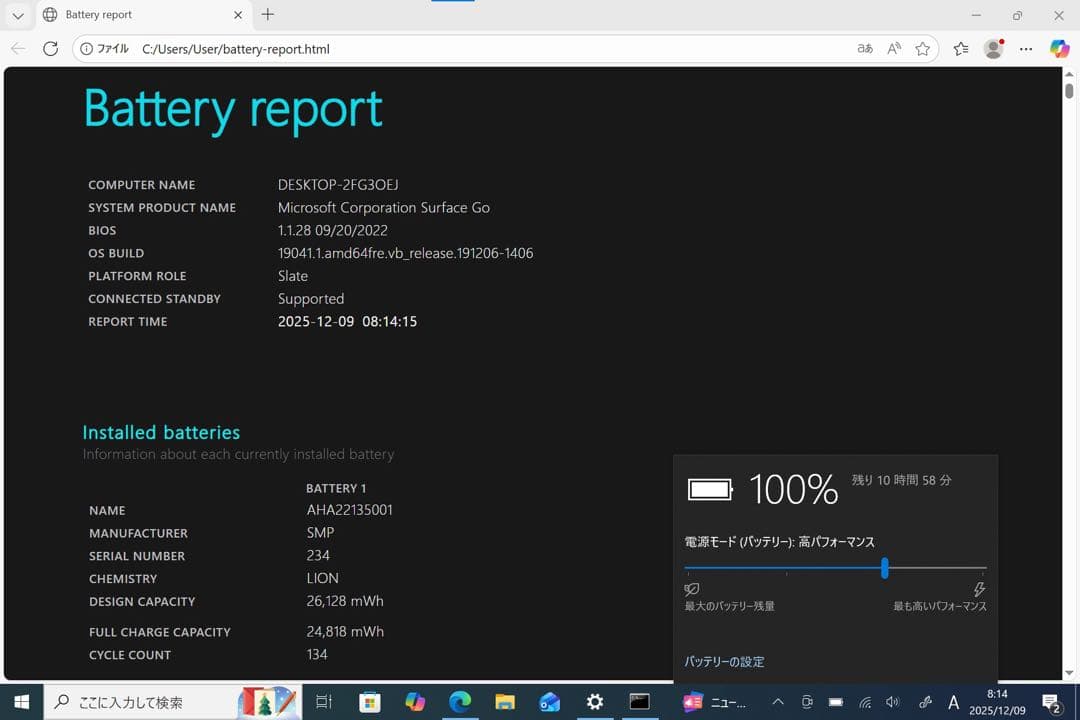The image size is (1080, 720).
Task: Select the battery name AHA22135001
Action: pyautogui.click(x=349, y=510)
